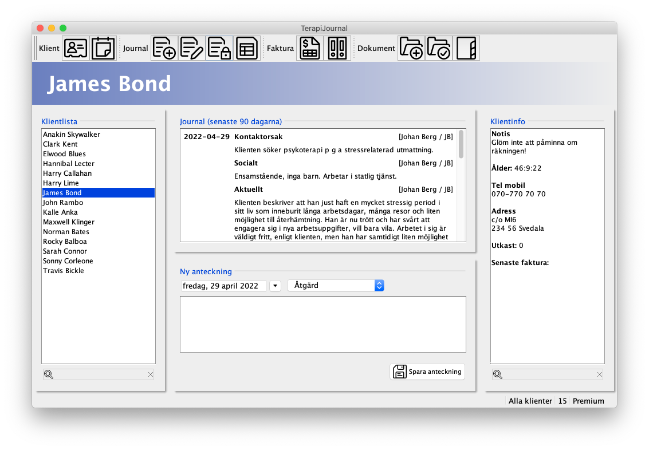Click the 2022-04-29 journal date
The image size is (649, 450).
207,137
